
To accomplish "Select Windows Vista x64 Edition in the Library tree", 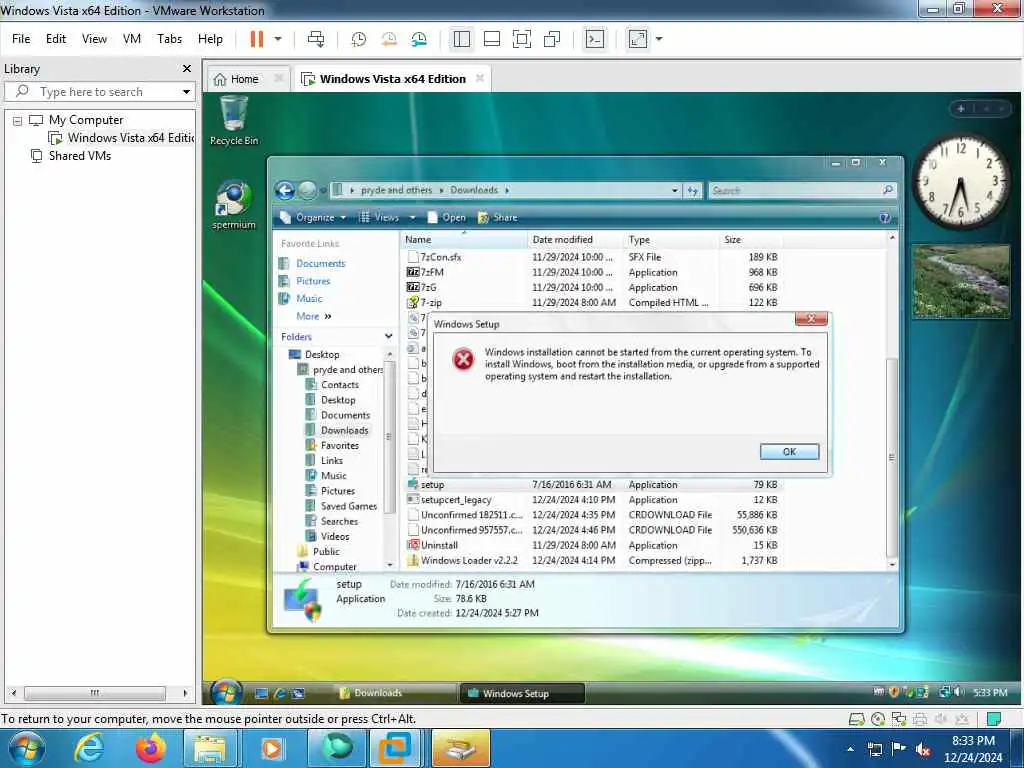I will 123,138.
